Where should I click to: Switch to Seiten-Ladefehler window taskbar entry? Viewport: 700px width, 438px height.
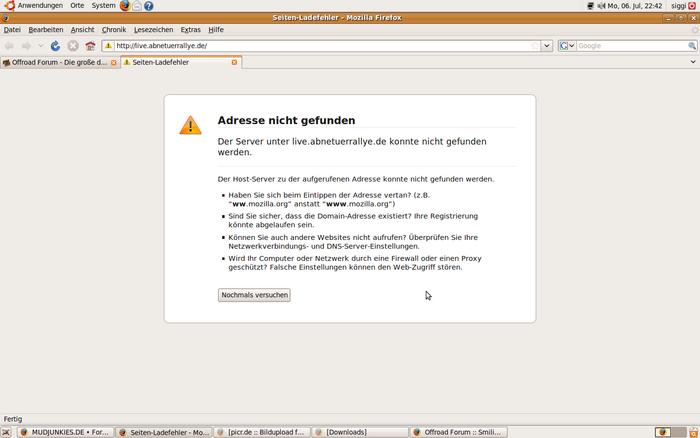click(164, 432)
